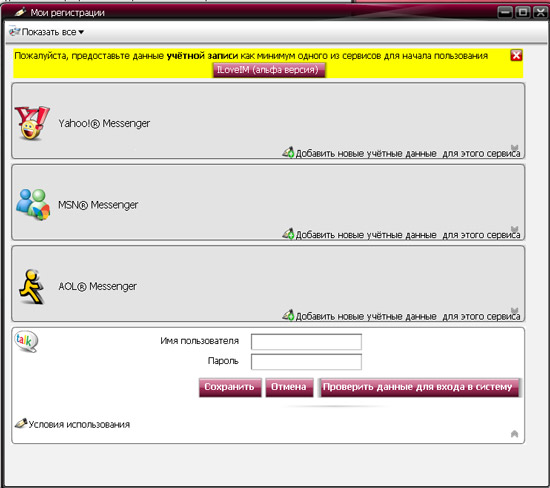Click the AOL running man icon

[x=32, y=286]
